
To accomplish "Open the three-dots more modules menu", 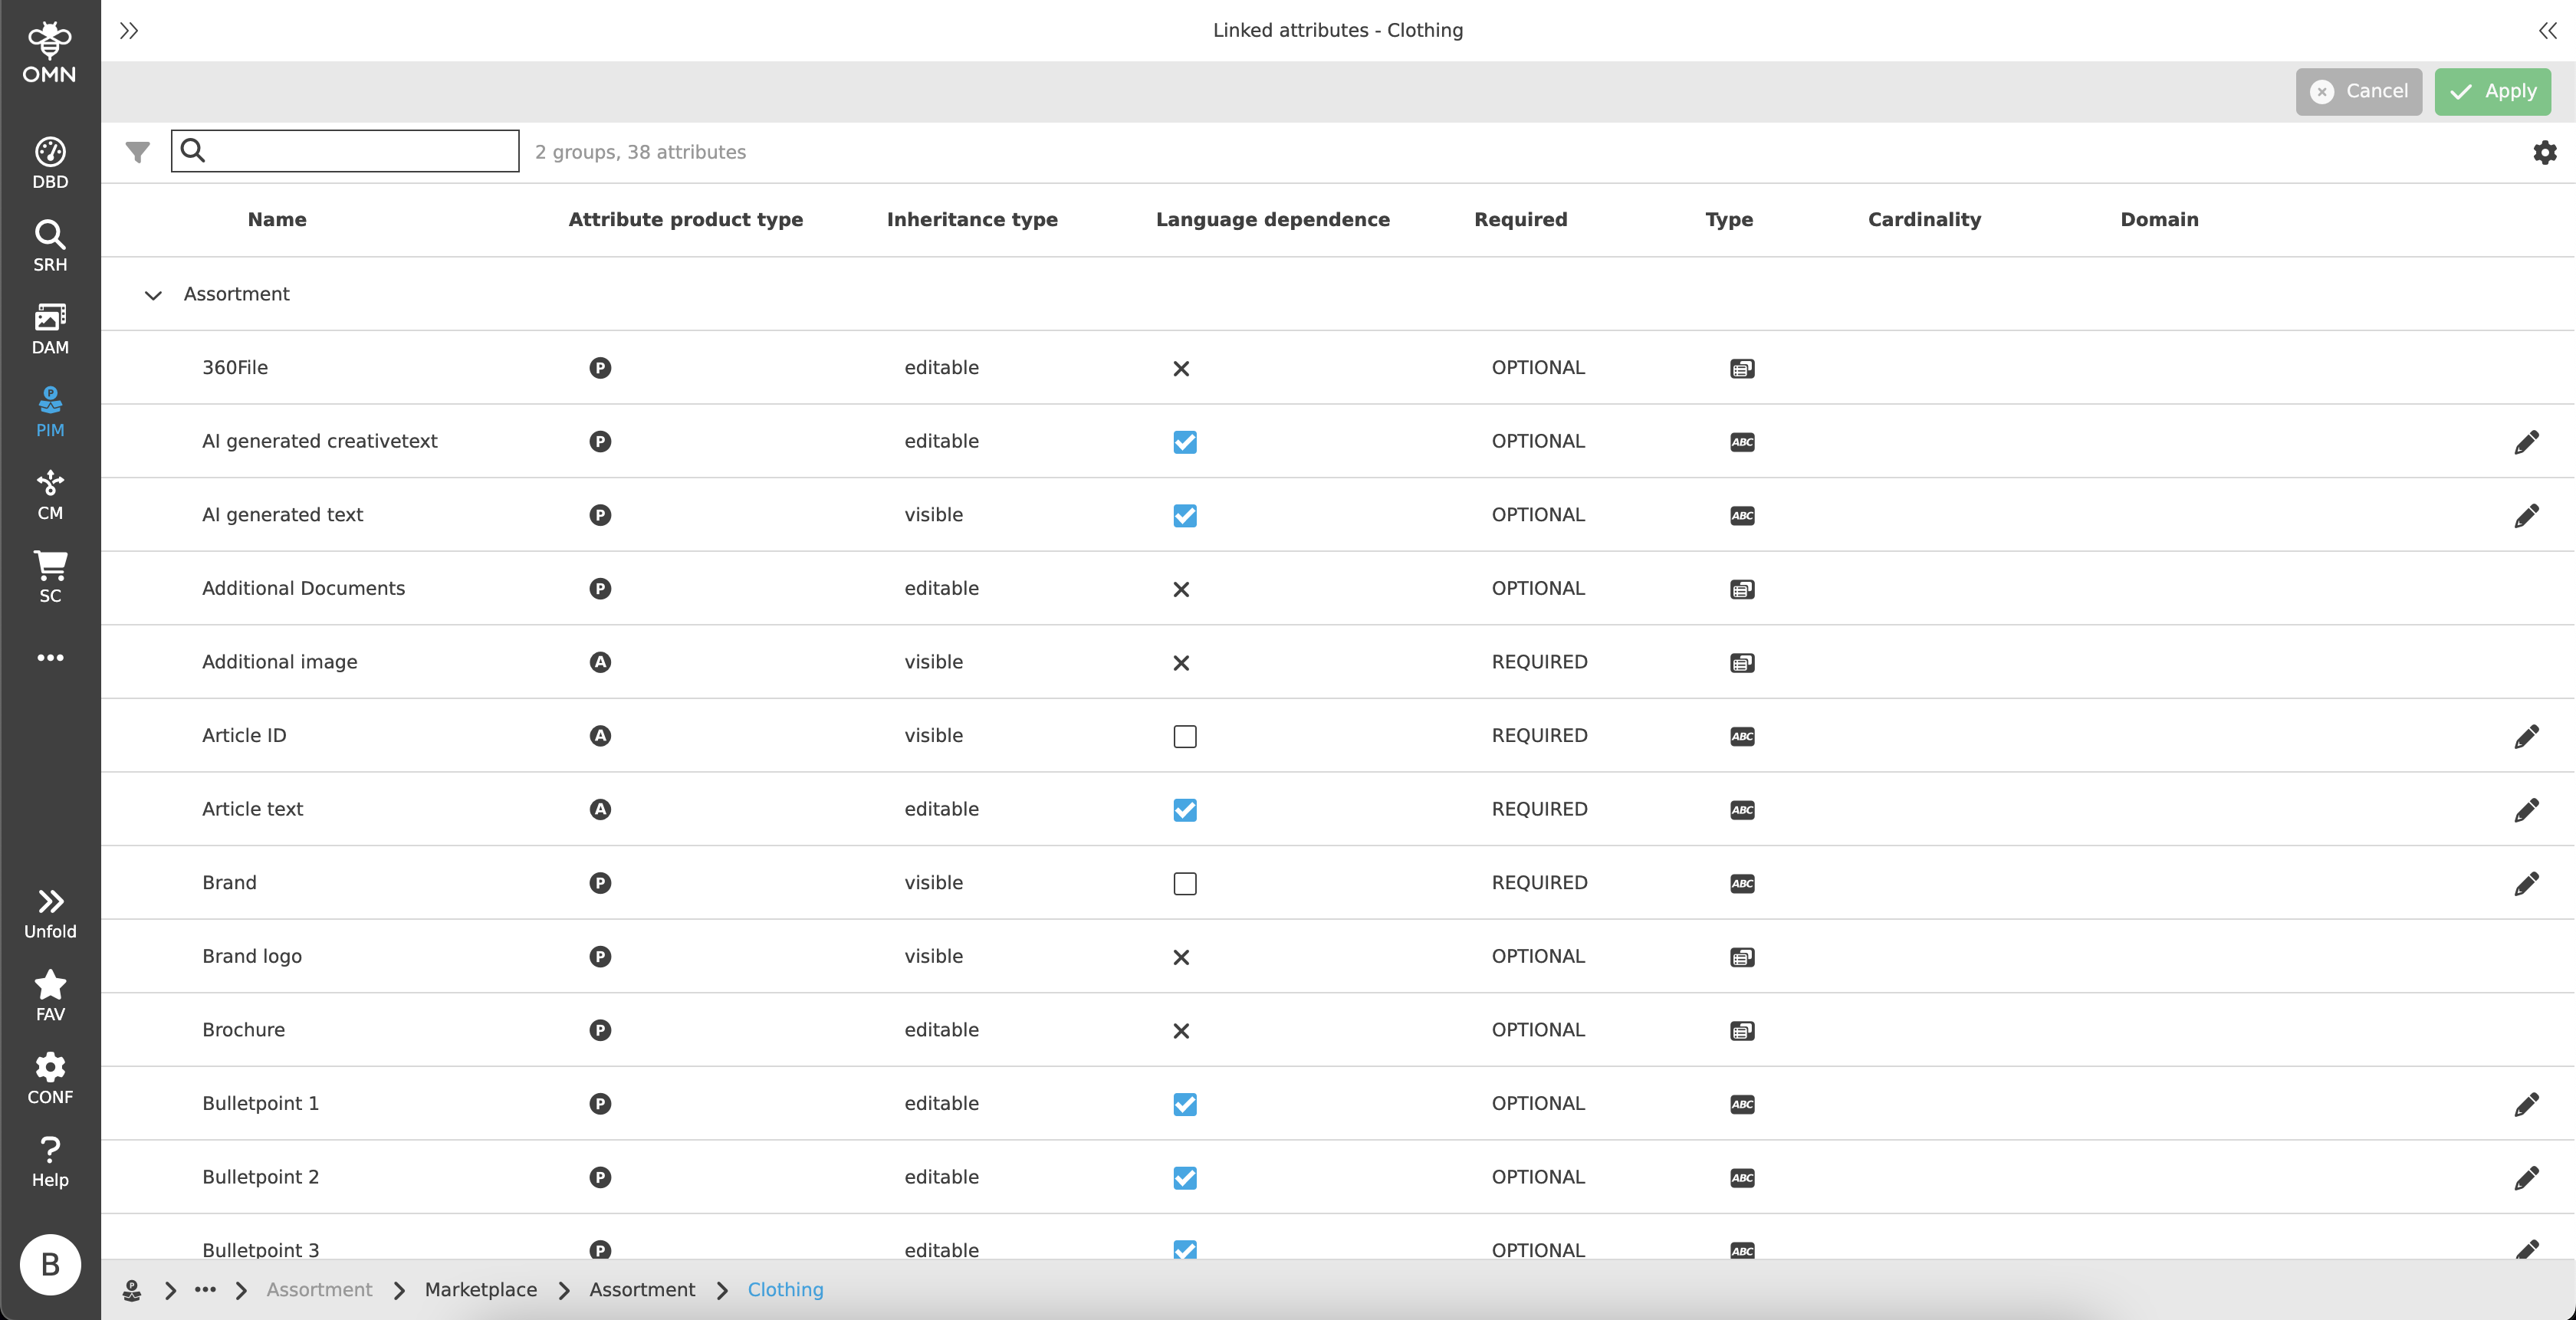I will (x=50, y=658).
